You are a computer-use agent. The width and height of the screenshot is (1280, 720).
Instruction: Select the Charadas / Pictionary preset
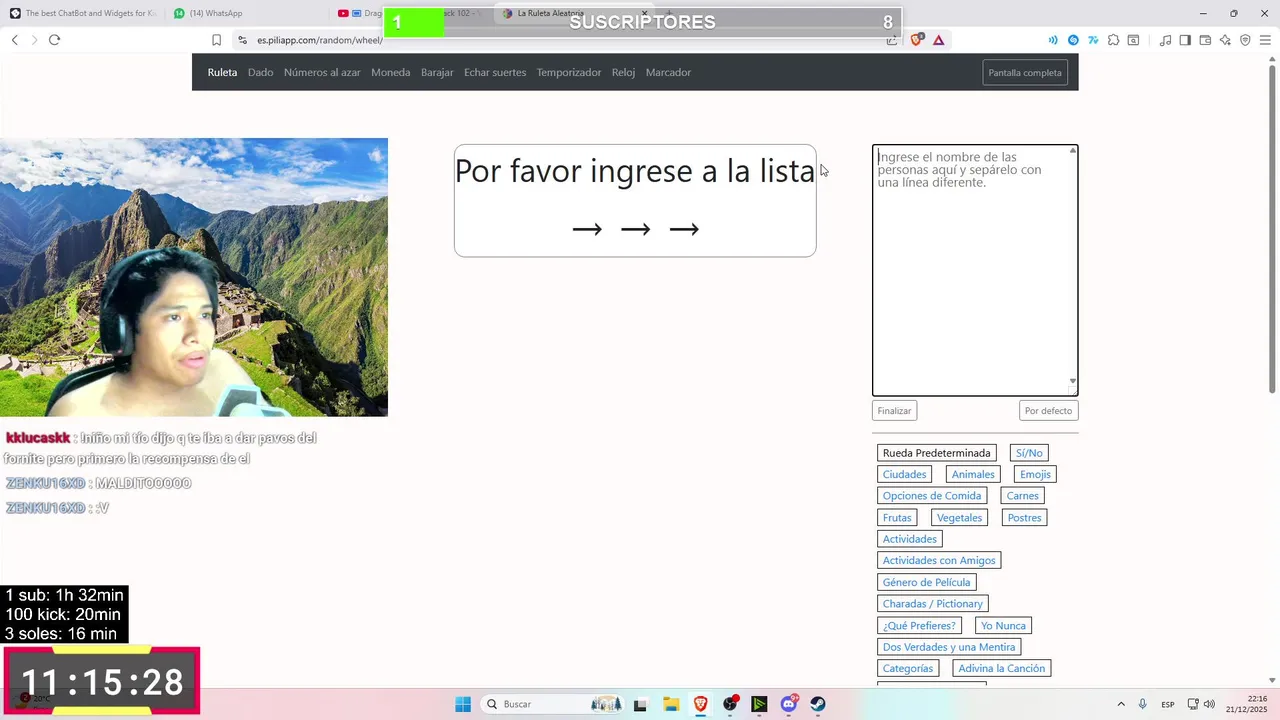[x=933, y=604]
